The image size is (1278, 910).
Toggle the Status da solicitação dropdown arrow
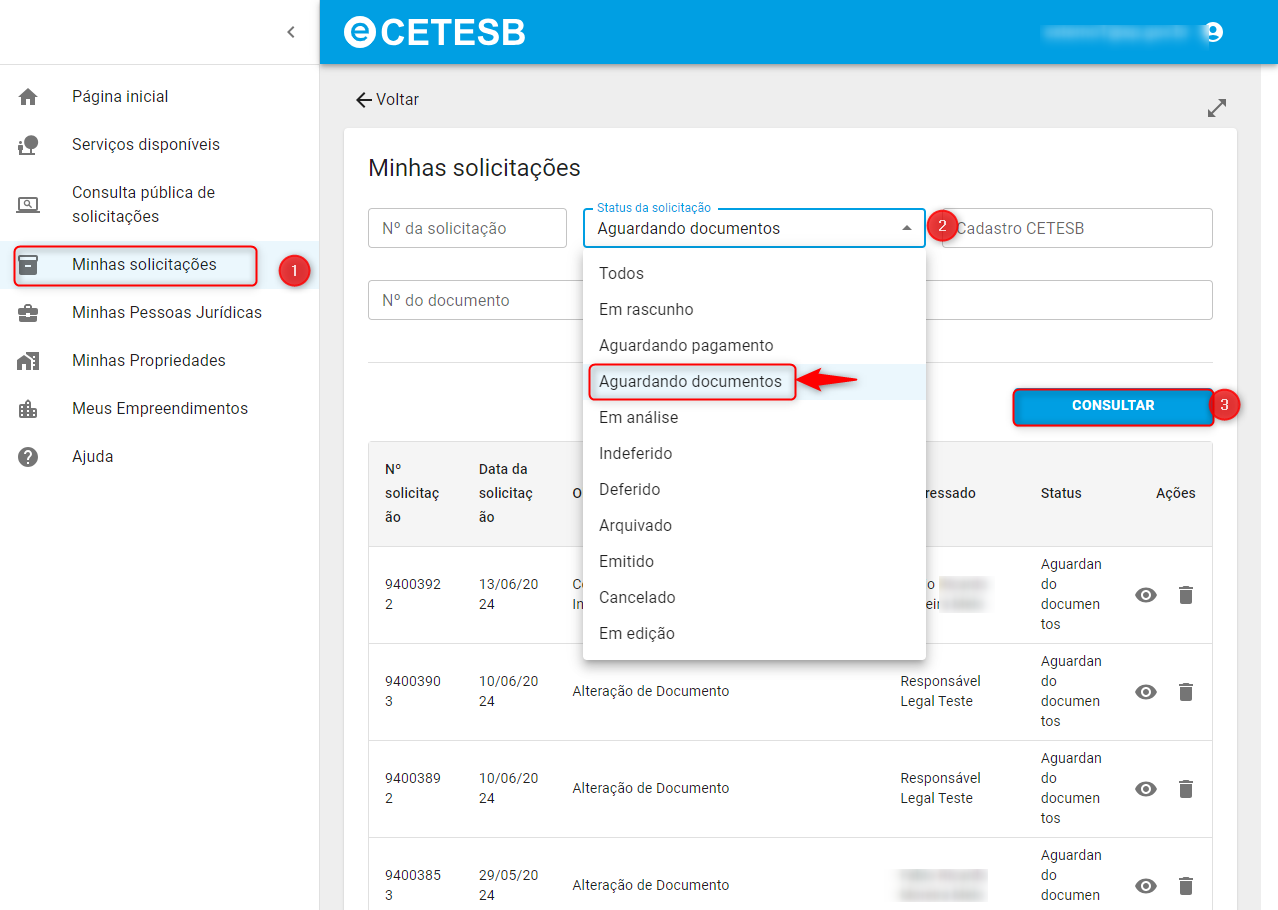tap(907, 228)
